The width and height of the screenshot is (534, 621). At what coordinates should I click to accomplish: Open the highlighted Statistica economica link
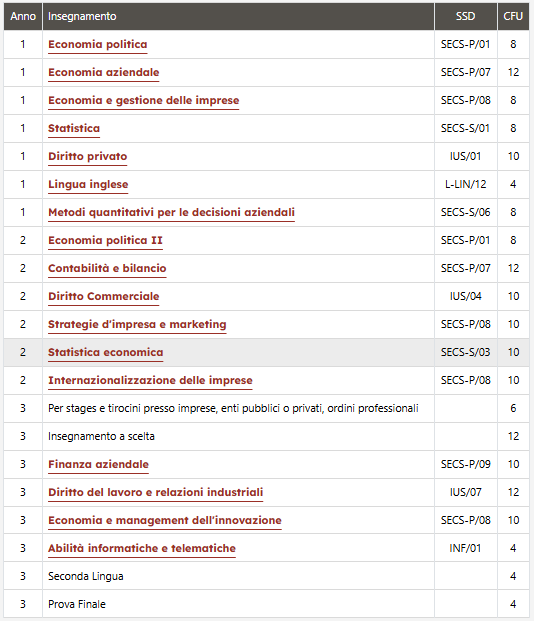[105, 352]
